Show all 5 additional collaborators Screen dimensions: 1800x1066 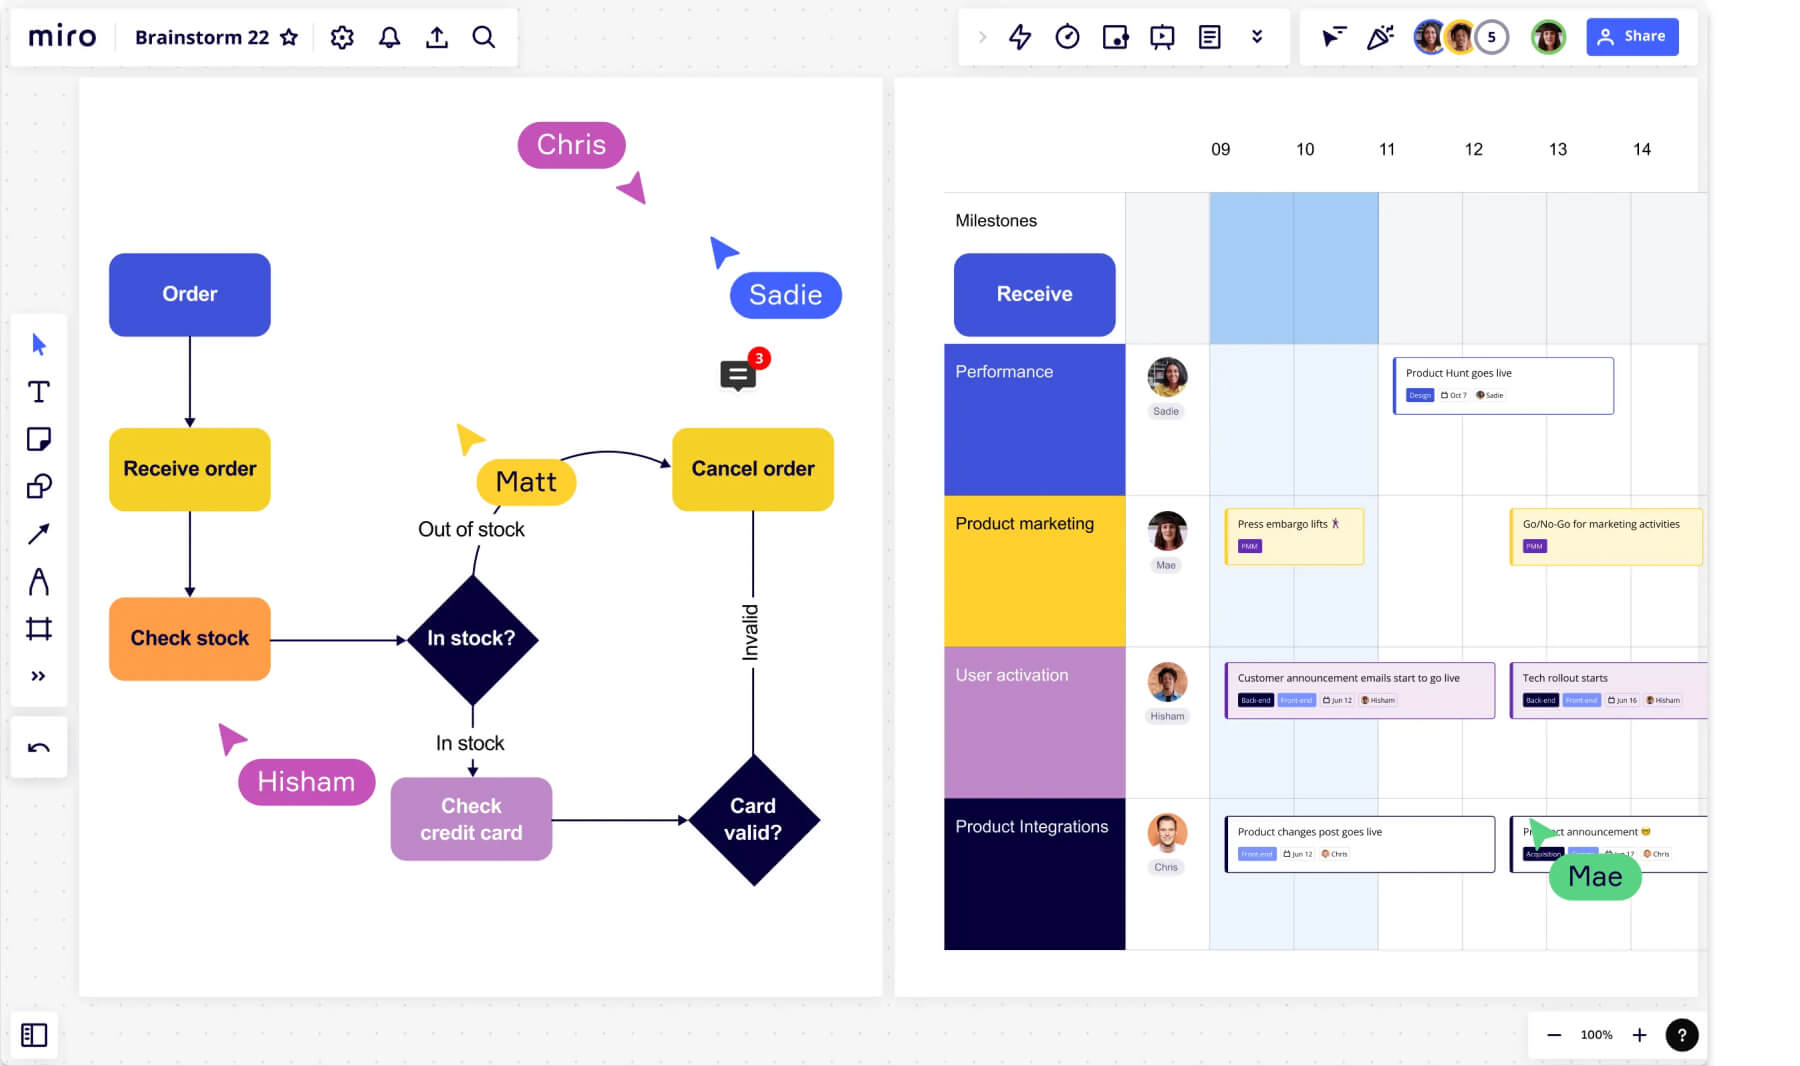[1492, 37]
